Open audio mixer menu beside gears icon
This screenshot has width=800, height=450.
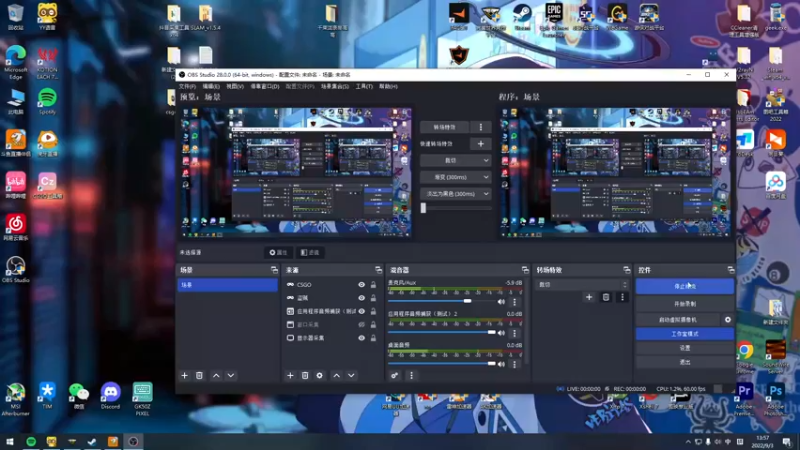pyautogui.click(x=412, y=376)
